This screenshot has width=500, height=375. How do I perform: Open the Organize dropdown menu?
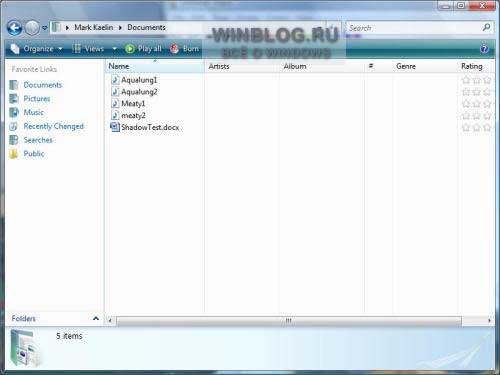[36, 49]
